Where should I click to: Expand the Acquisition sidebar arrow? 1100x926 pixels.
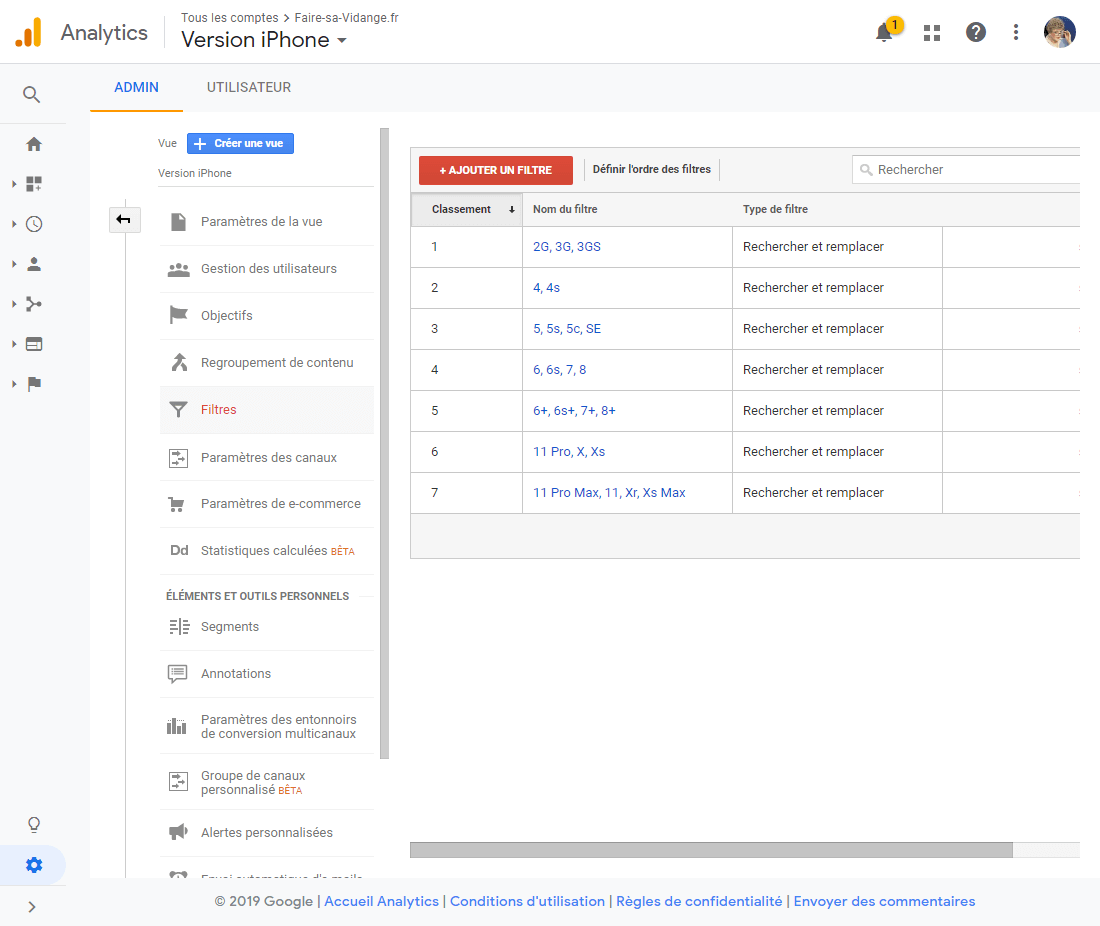point(14,304)
